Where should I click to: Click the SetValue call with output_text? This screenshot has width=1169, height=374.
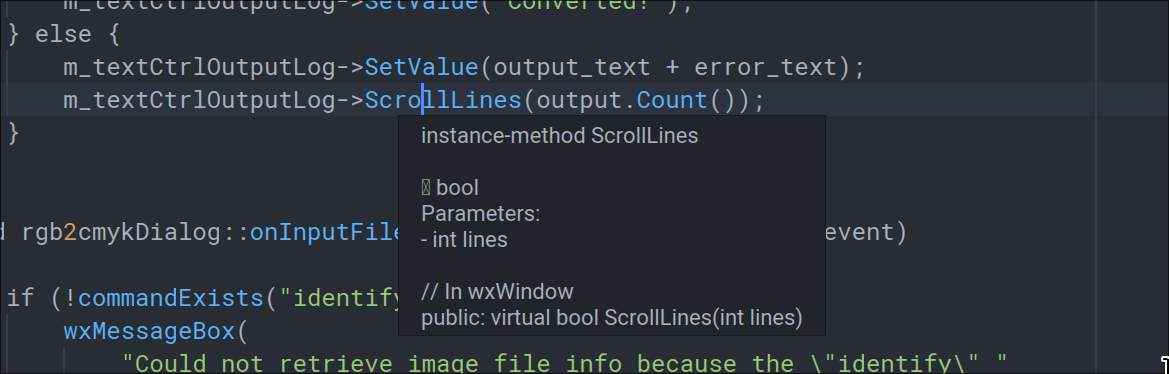tap(421, 68)
